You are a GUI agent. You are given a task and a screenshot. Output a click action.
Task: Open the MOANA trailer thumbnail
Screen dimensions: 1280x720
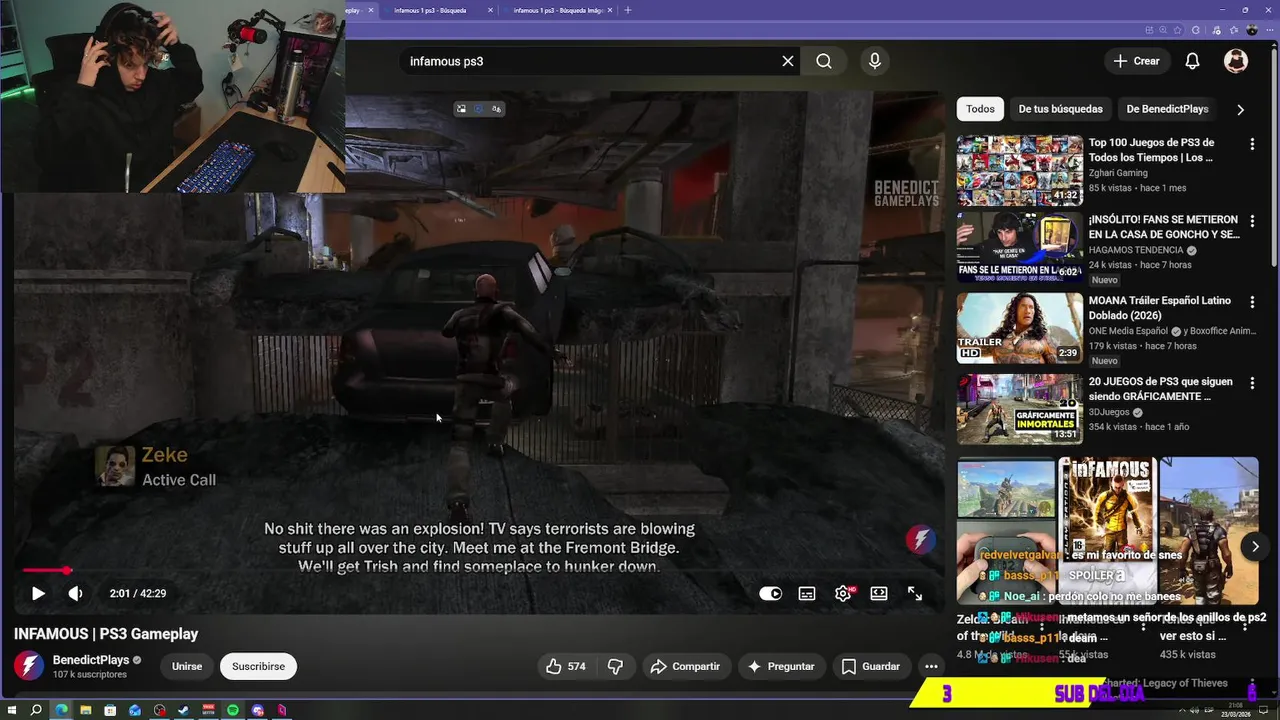pyautogui.click(x=1019, y=328)
